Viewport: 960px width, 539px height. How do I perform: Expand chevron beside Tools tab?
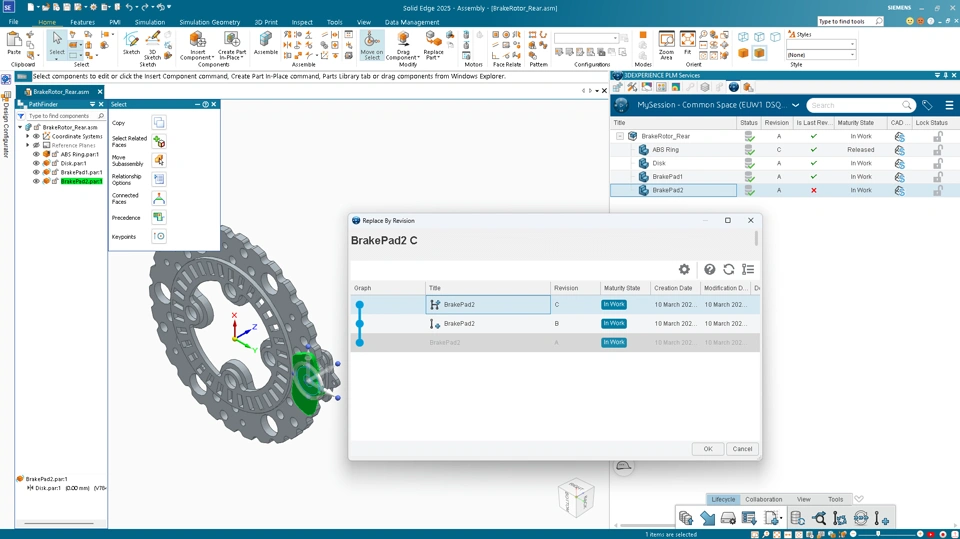pyautogui.click(x=859, y=499)
